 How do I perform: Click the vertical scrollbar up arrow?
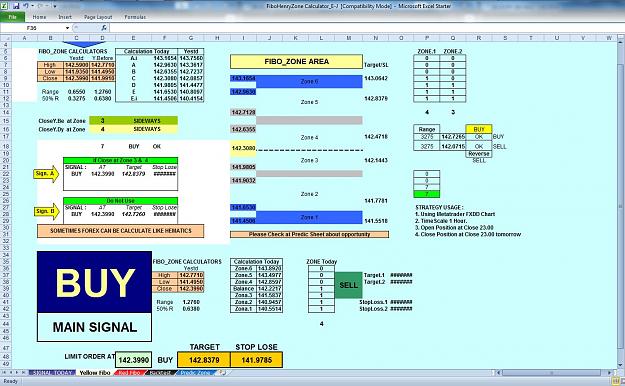[621, 41]
